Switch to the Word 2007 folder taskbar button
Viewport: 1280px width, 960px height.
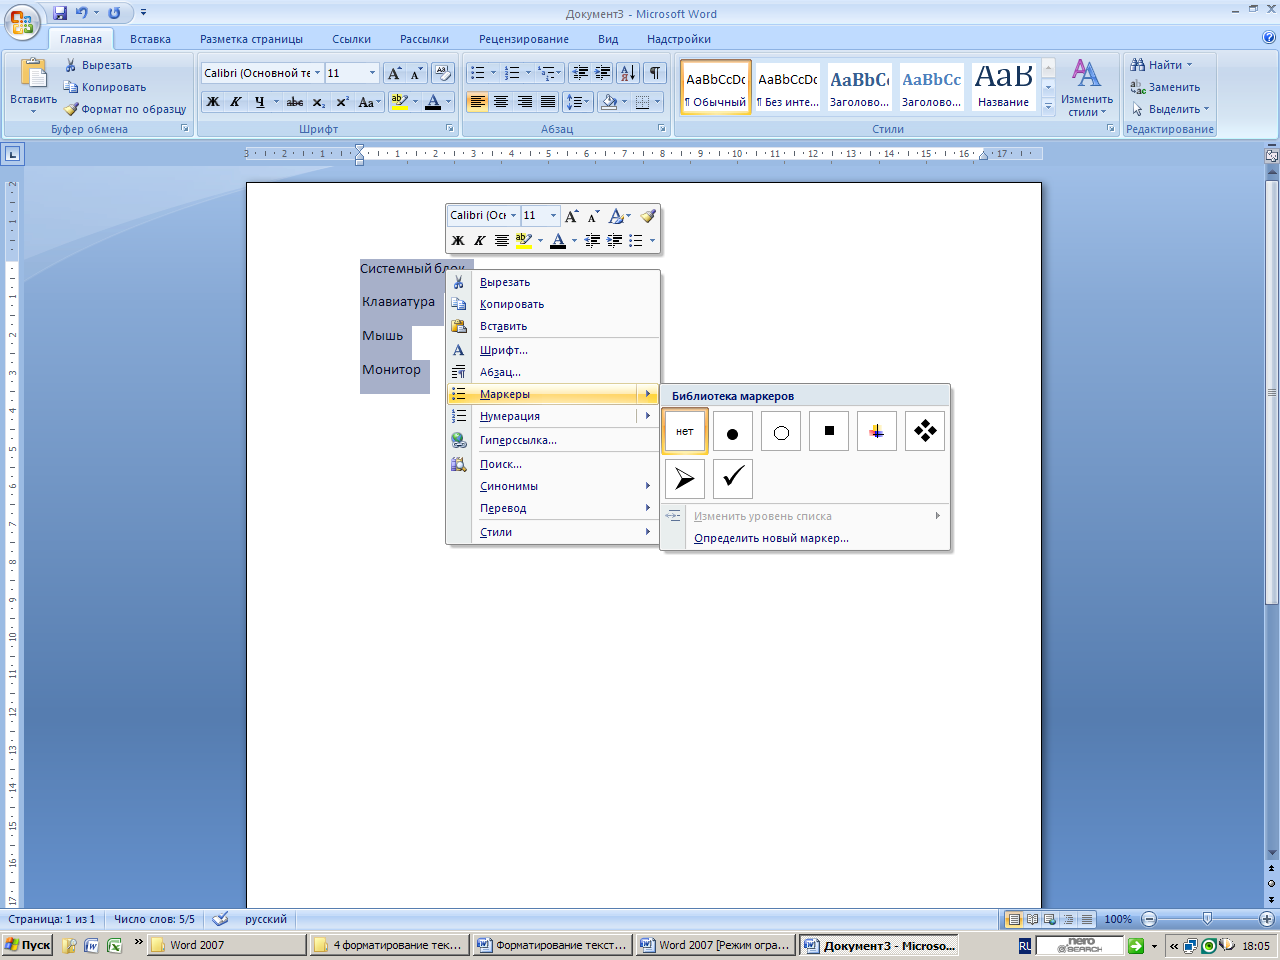tap(227, 945)
